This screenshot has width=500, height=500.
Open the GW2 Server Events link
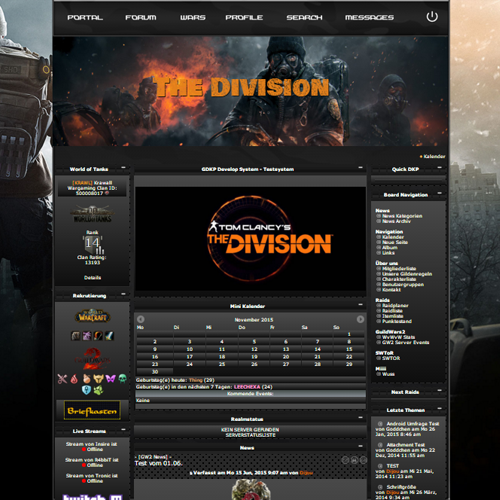coord(406,342)
